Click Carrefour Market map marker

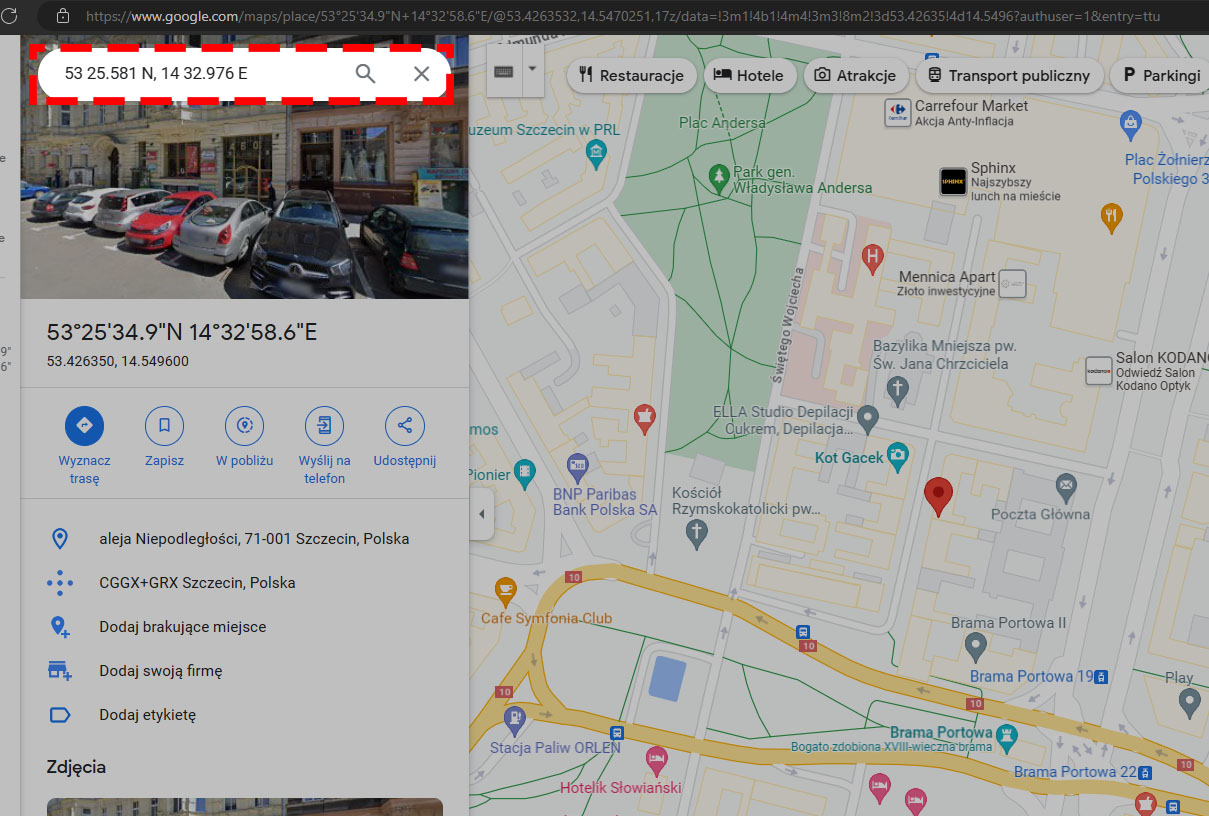point(896,112)
